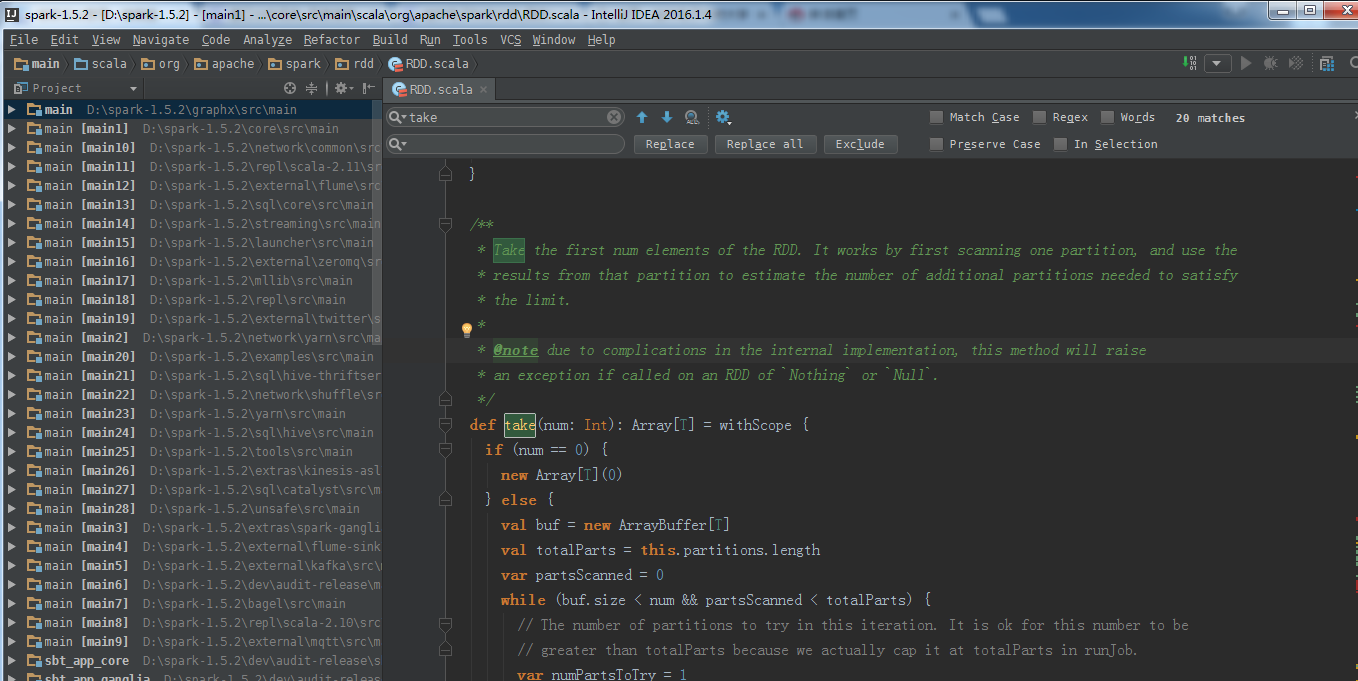Open the search options gear icon
Viewport: 1358px width, 681px height.
pos(723,117)
